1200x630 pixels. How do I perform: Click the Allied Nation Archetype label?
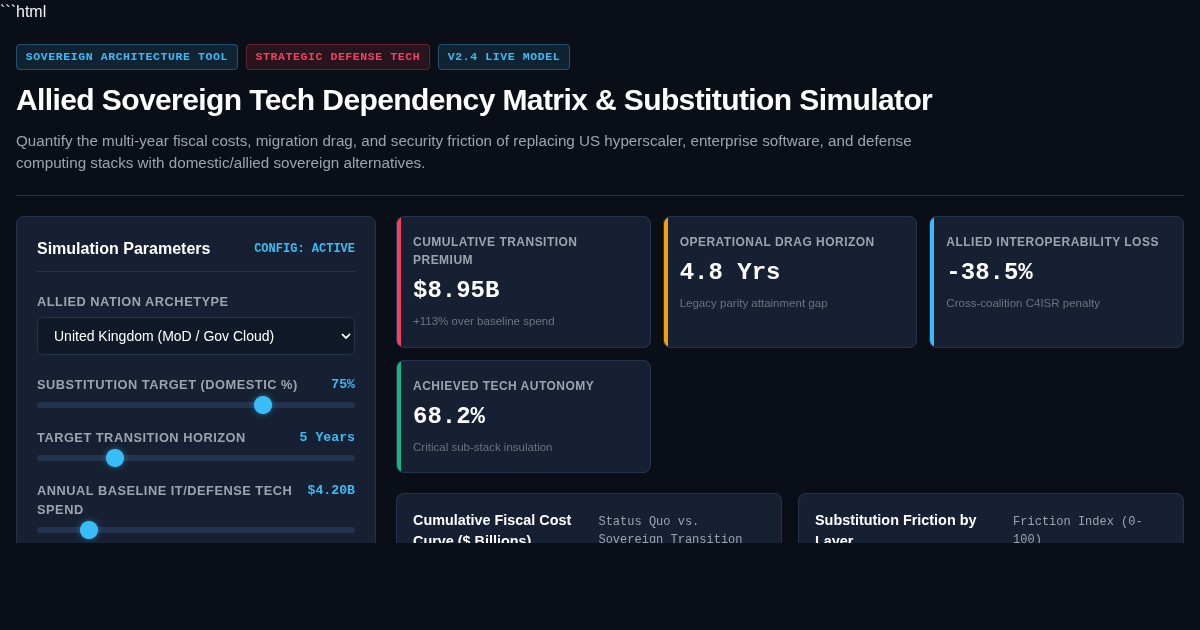pyautogui.click(x=133, y=302)
